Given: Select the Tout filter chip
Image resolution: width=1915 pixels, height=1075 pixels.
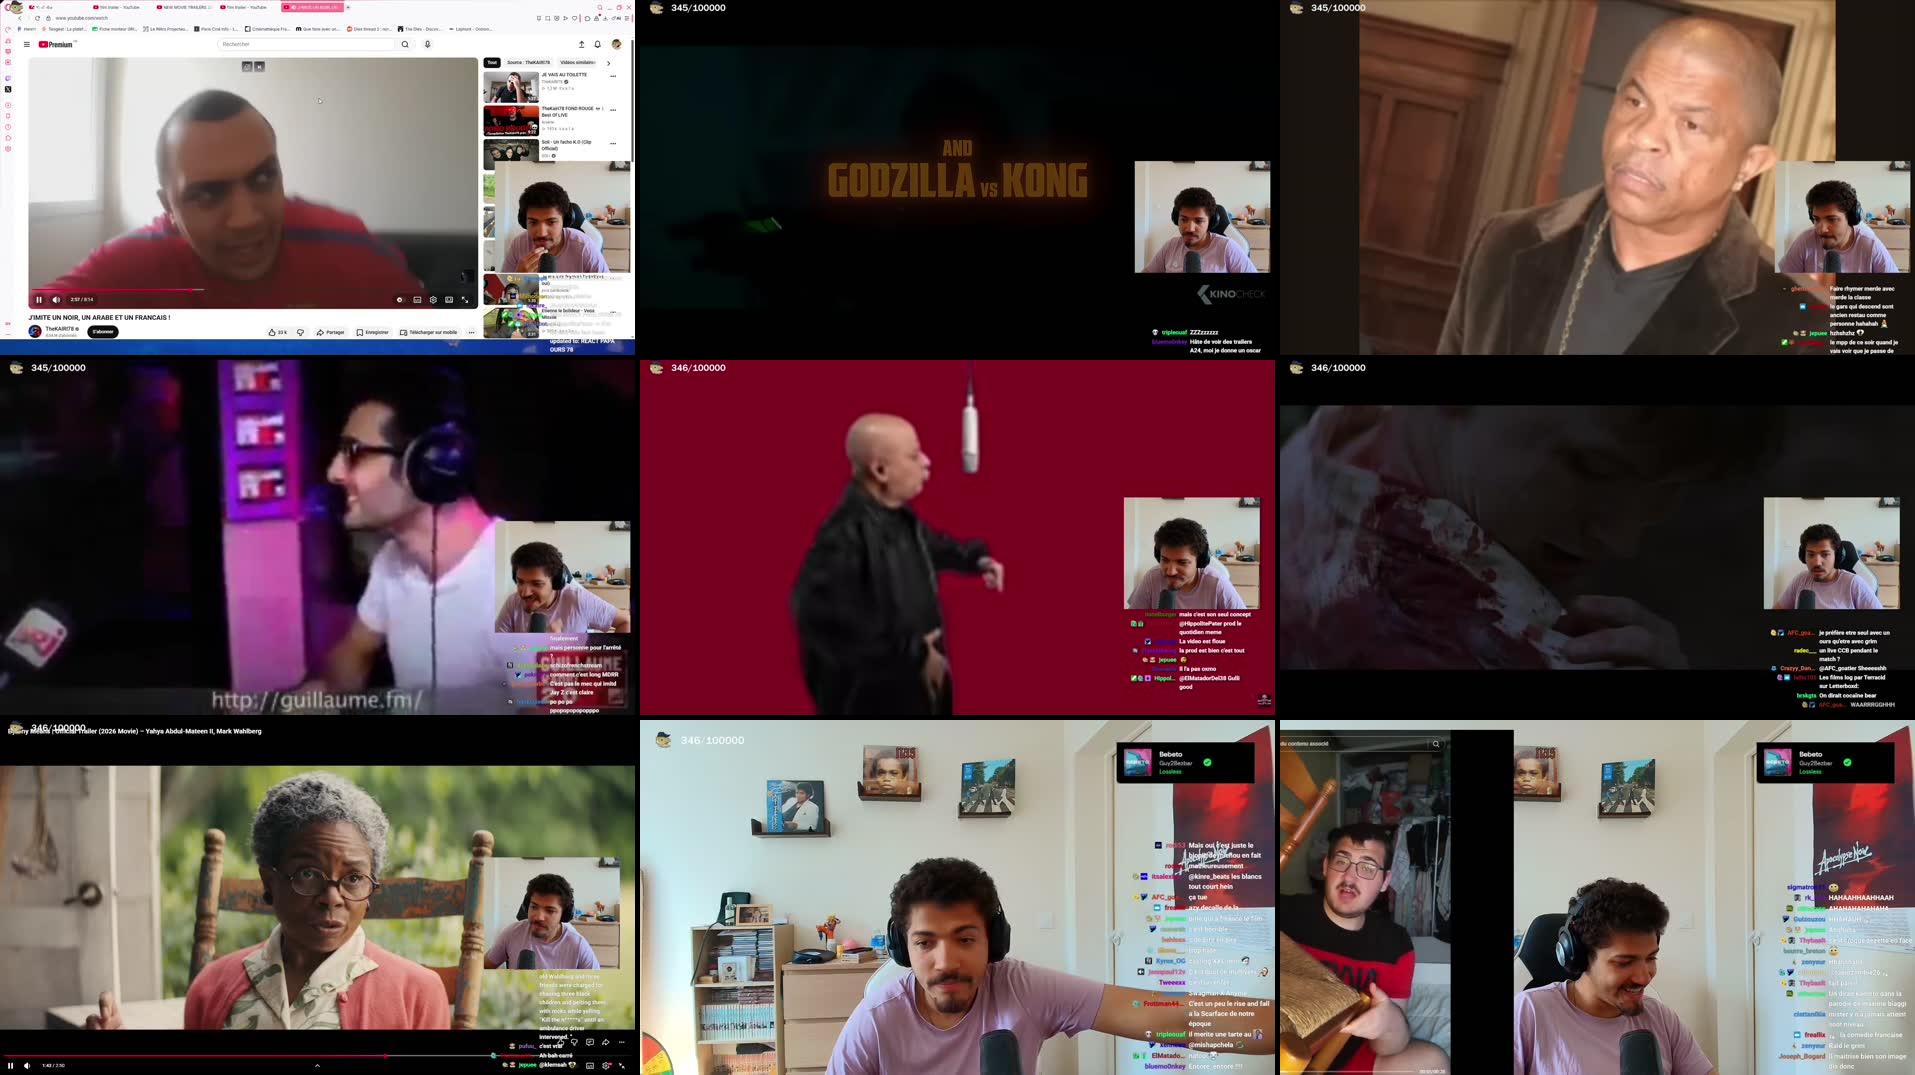Looking at the screenshot, I should 492,62.
